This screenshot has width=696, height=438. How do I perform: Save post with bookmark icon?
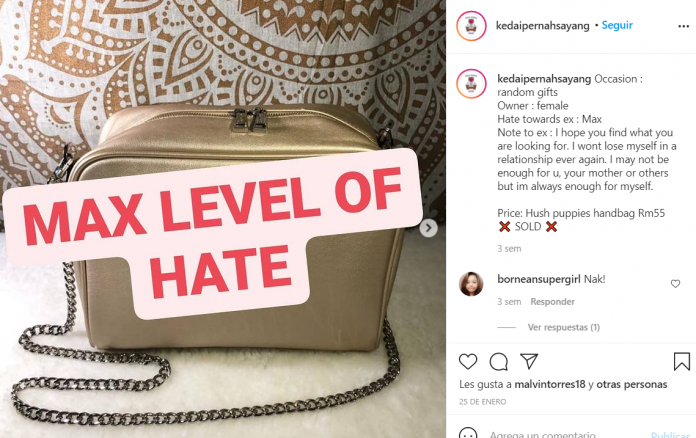pos(681,361)
